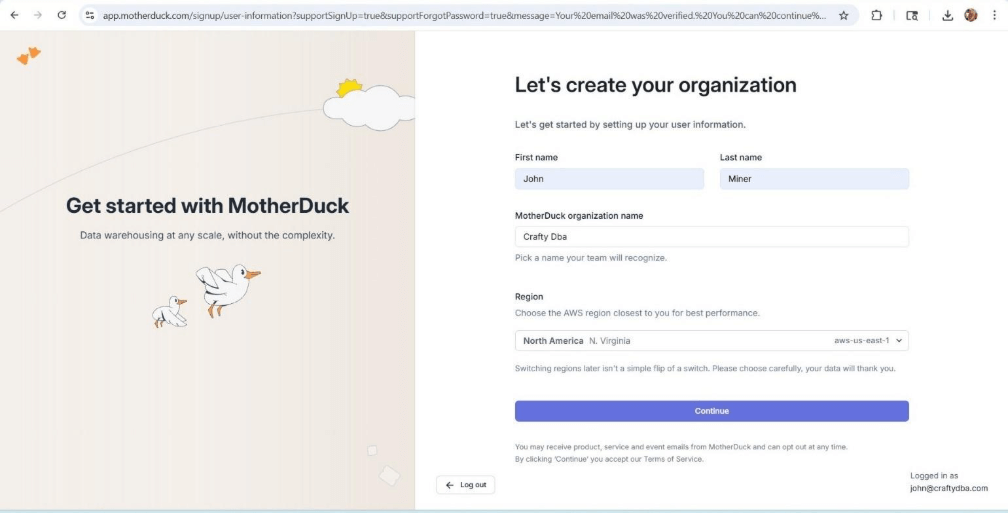This screenshot has height=513, width=1008.
Task: Click the flying duck illustration
Action: (x=226, y=288)
